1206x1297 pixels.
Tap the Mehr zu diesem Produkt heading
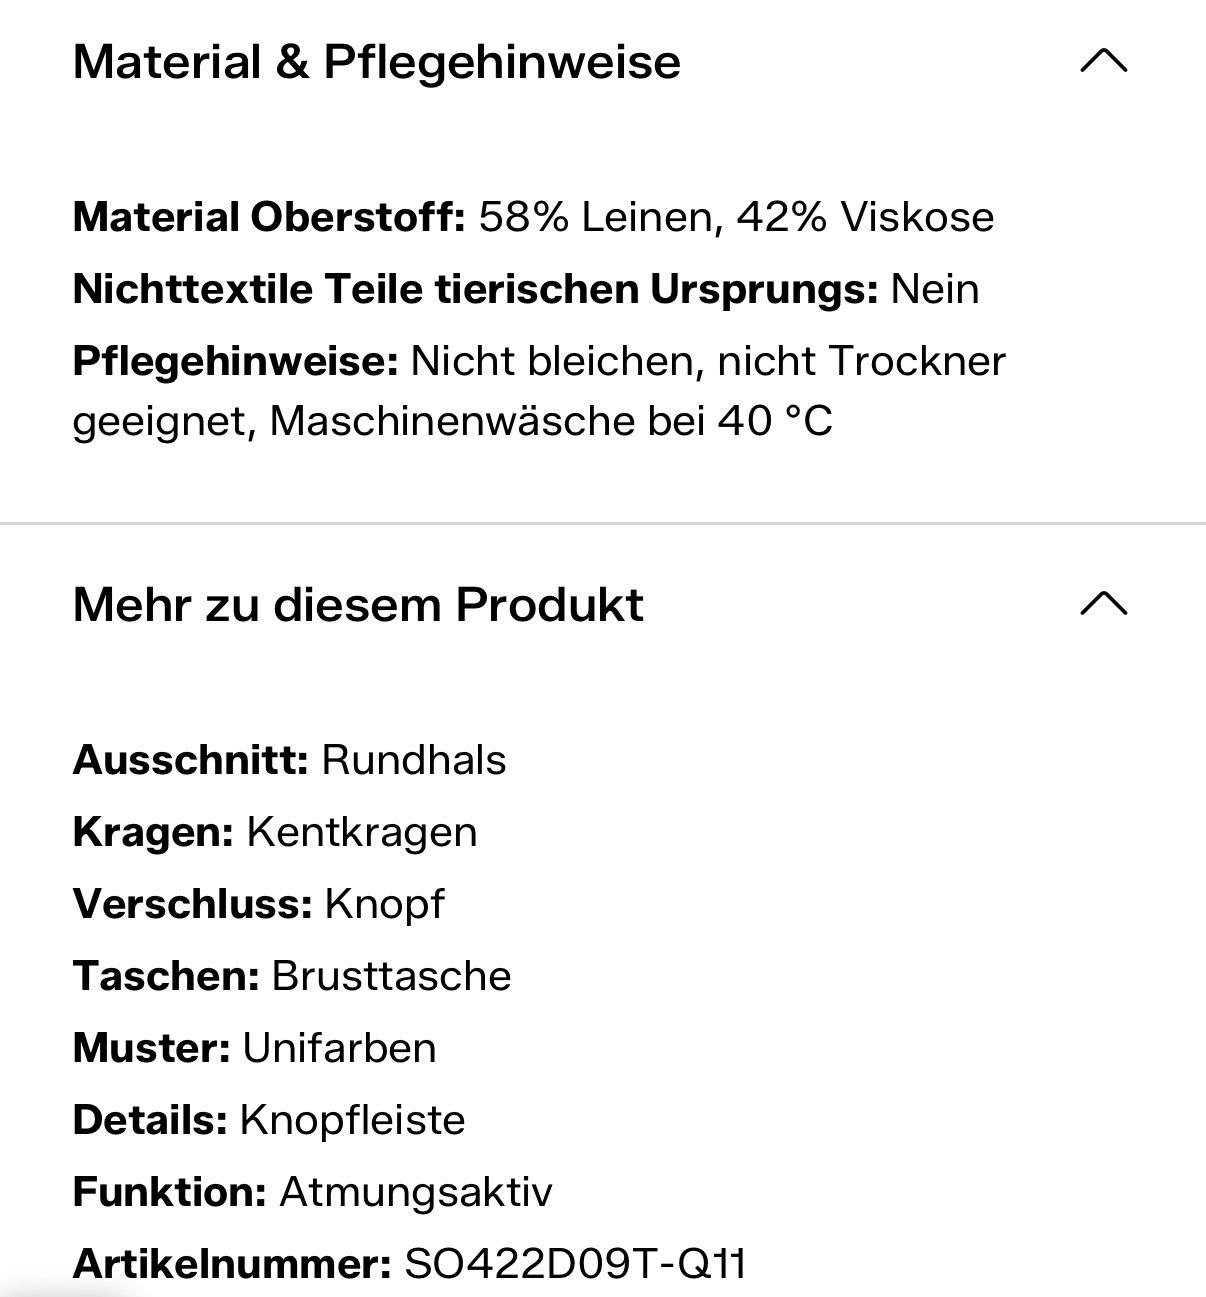click(x=358, y=604)
